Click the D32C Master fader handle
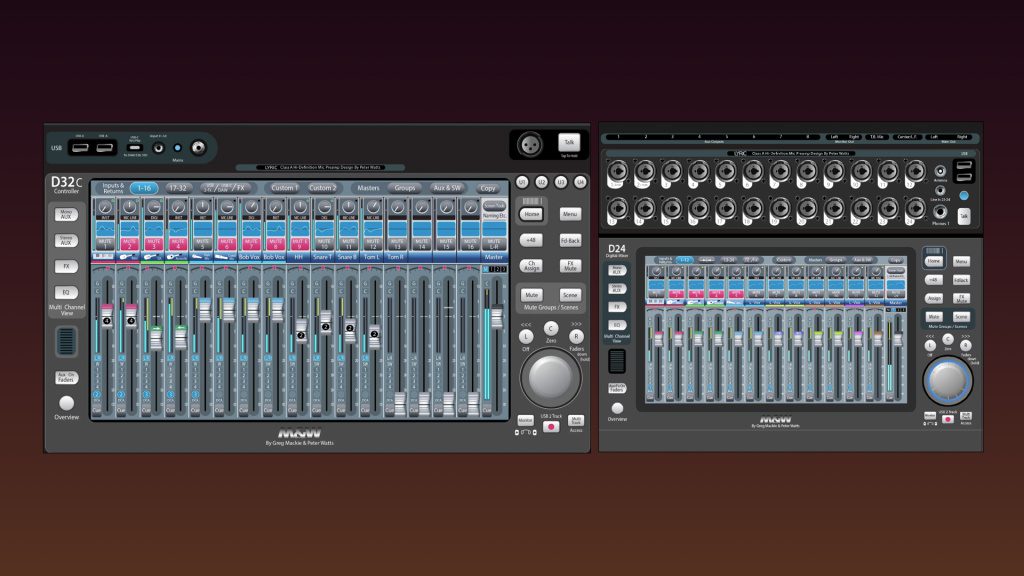The height and width of the screenshot is (576, 1024). [x=497, y=317]
